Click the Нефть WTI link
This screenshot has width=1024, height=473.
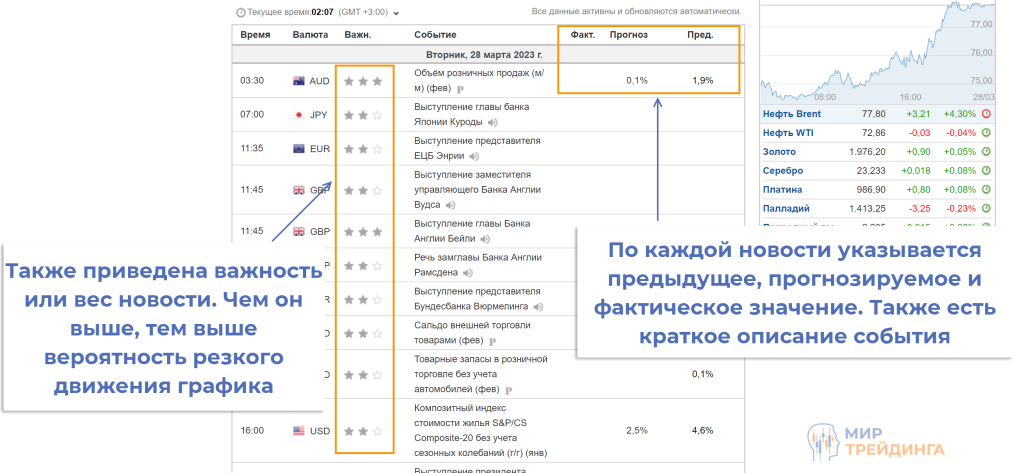click(788, 133)
